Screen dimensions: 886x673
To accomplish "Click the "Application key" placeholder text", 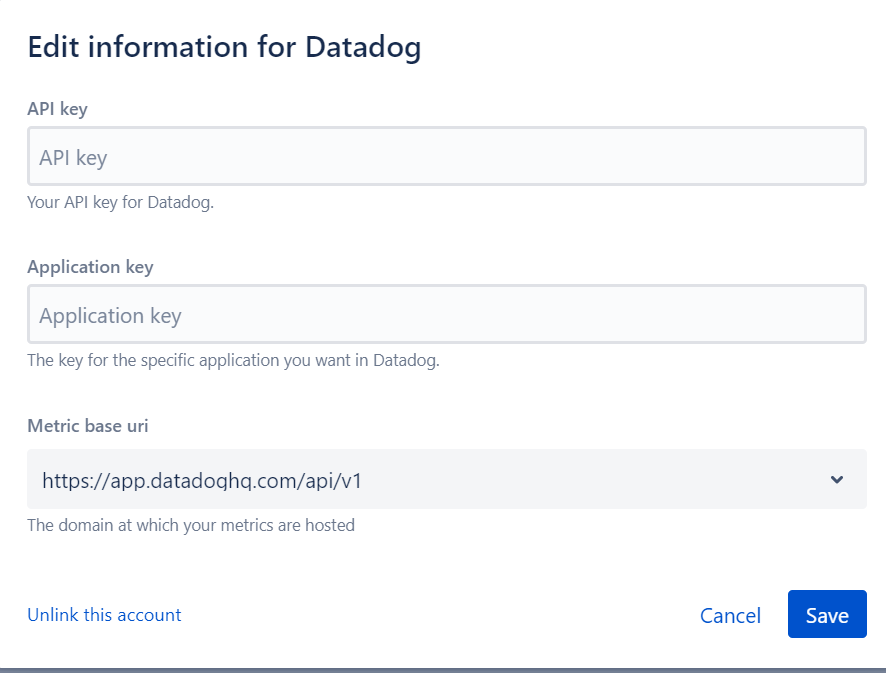I will pos(110,316).
